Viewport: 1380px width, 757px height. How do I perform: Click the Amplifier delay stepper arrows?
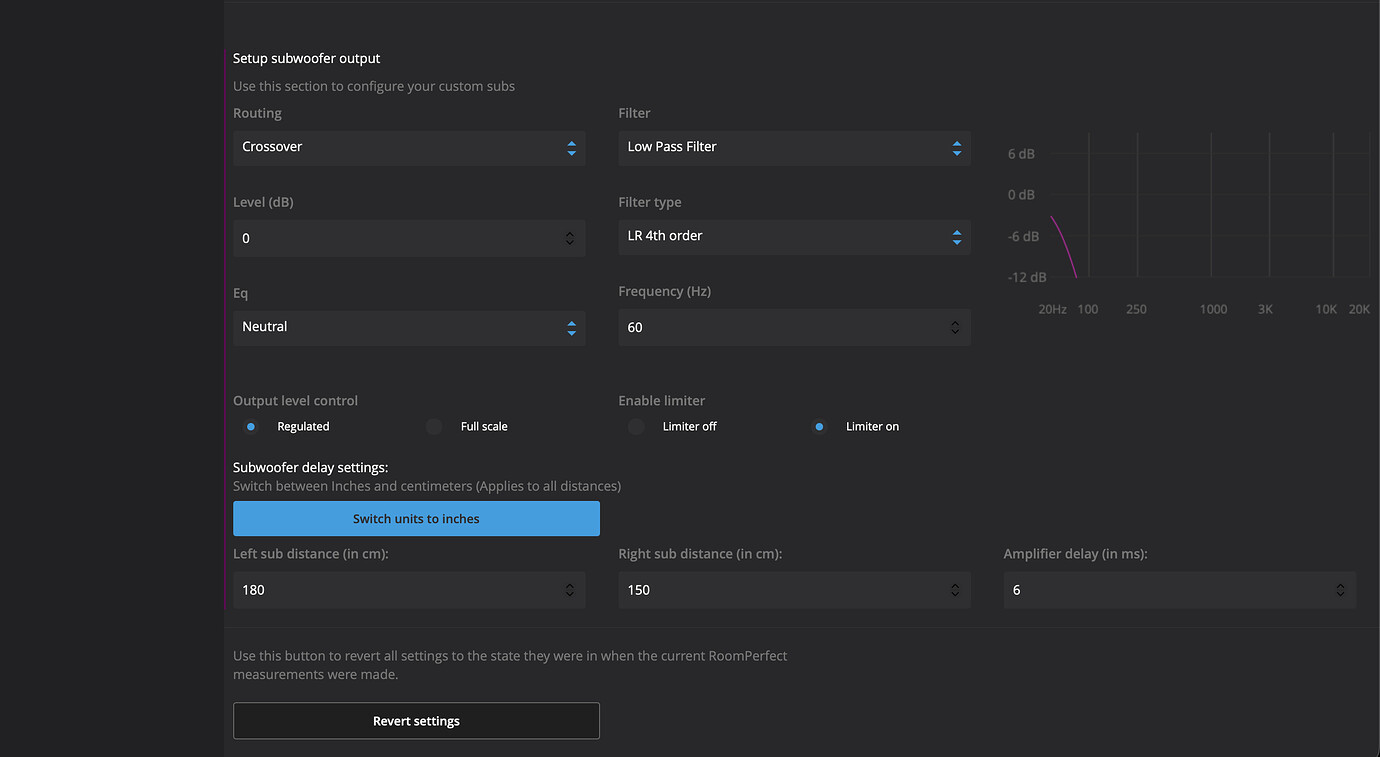click(x=1340, y=590)
